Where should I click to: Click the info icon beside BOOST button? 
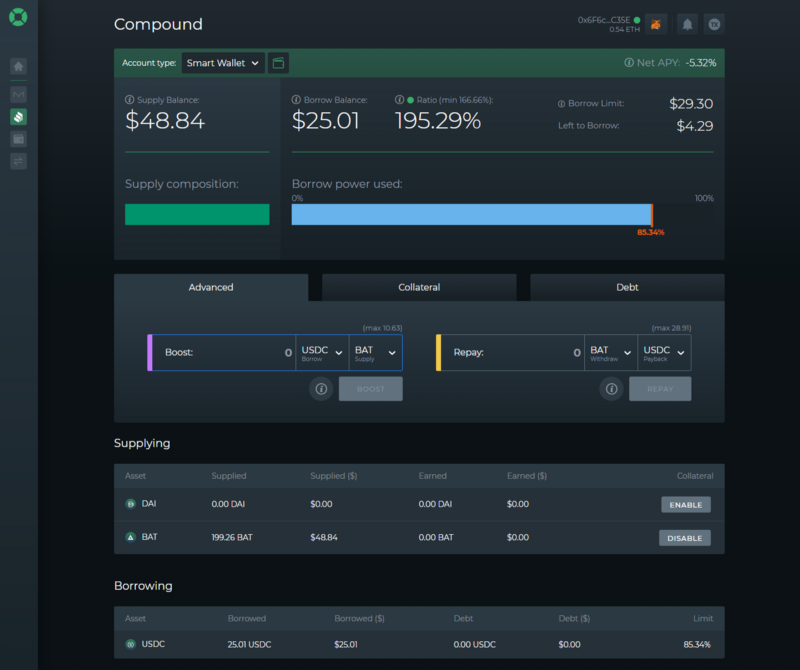click(x=321, y=389)
